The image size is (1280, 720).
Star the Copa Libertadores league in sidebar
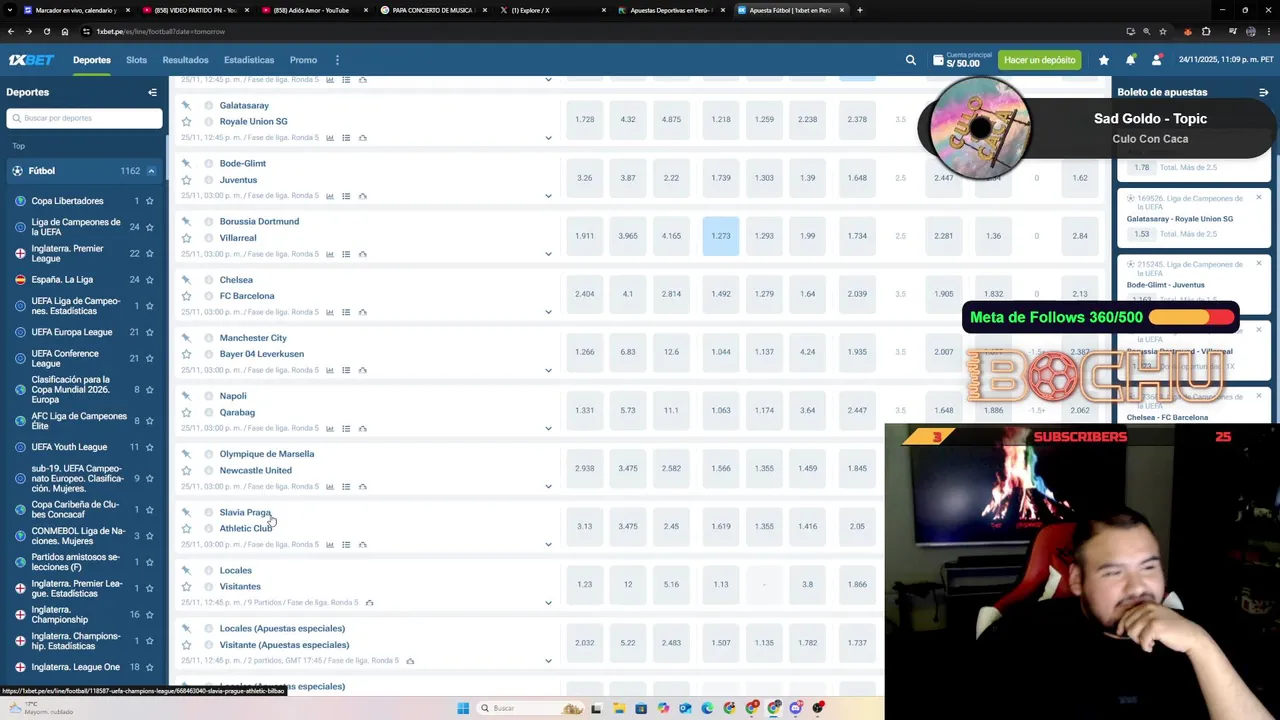tap(150, 201)
